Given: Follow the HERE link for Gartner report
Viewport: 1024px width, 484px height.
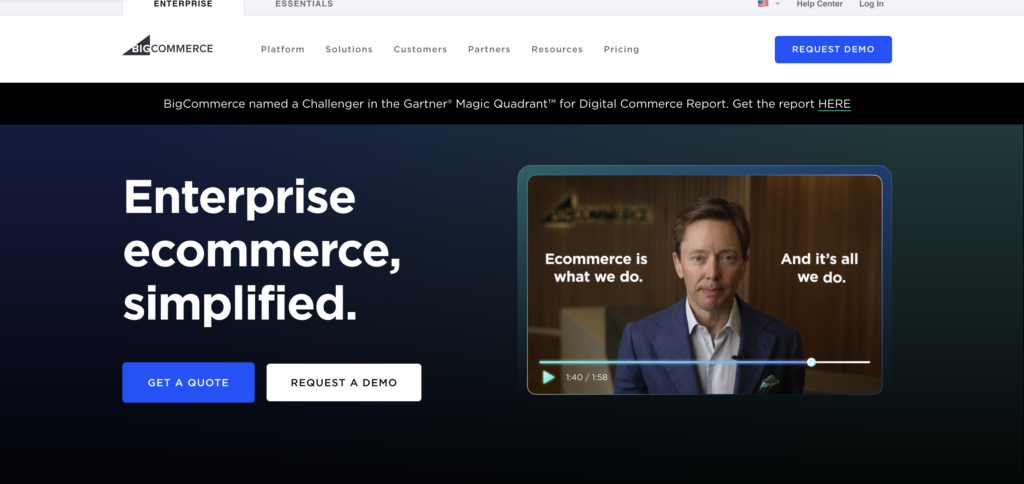Looking at the screenshot, I should [834, 104].
